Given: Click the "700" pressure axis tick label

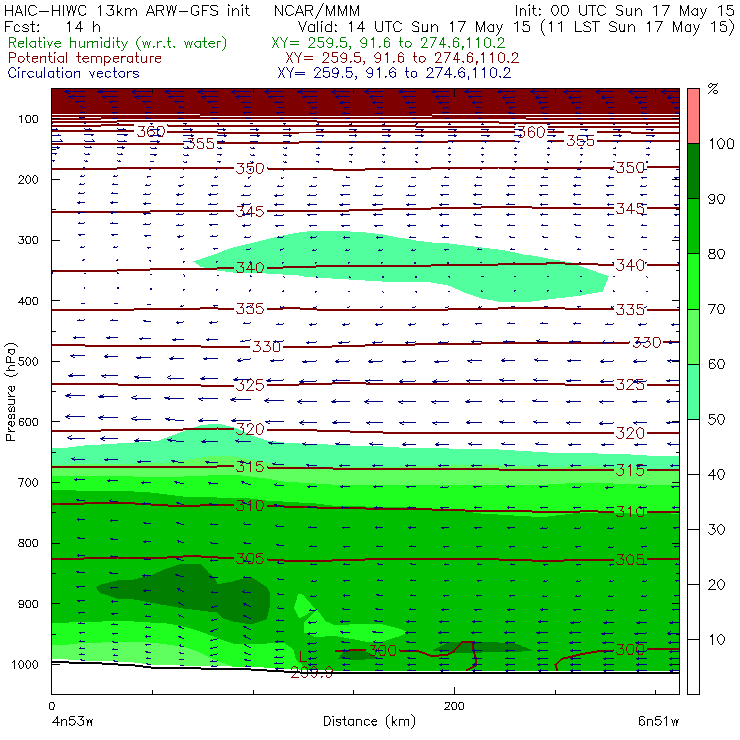Looking at the screenshot, I should [28, 482].
